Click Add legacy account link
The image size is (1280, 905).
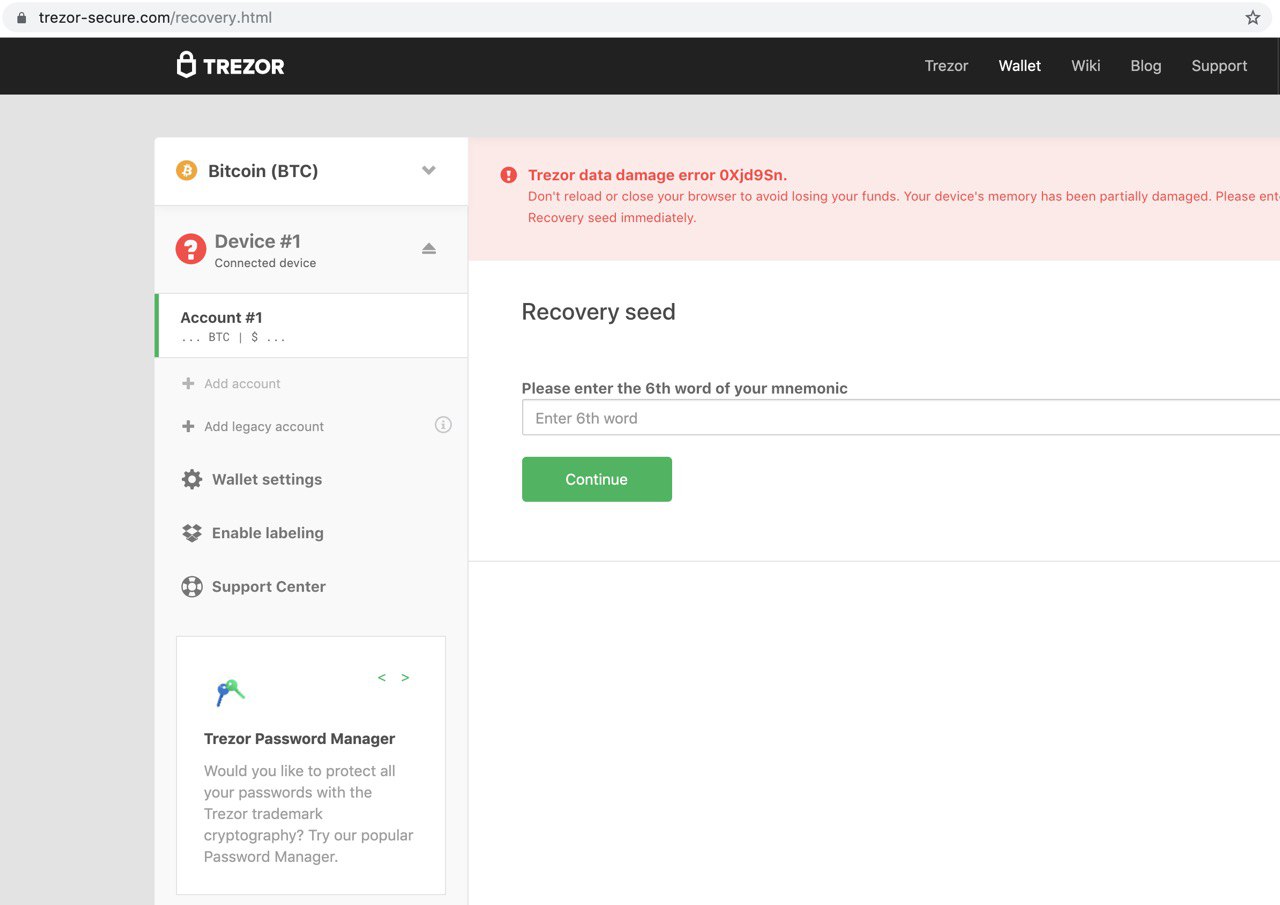(x=264, y=427)
